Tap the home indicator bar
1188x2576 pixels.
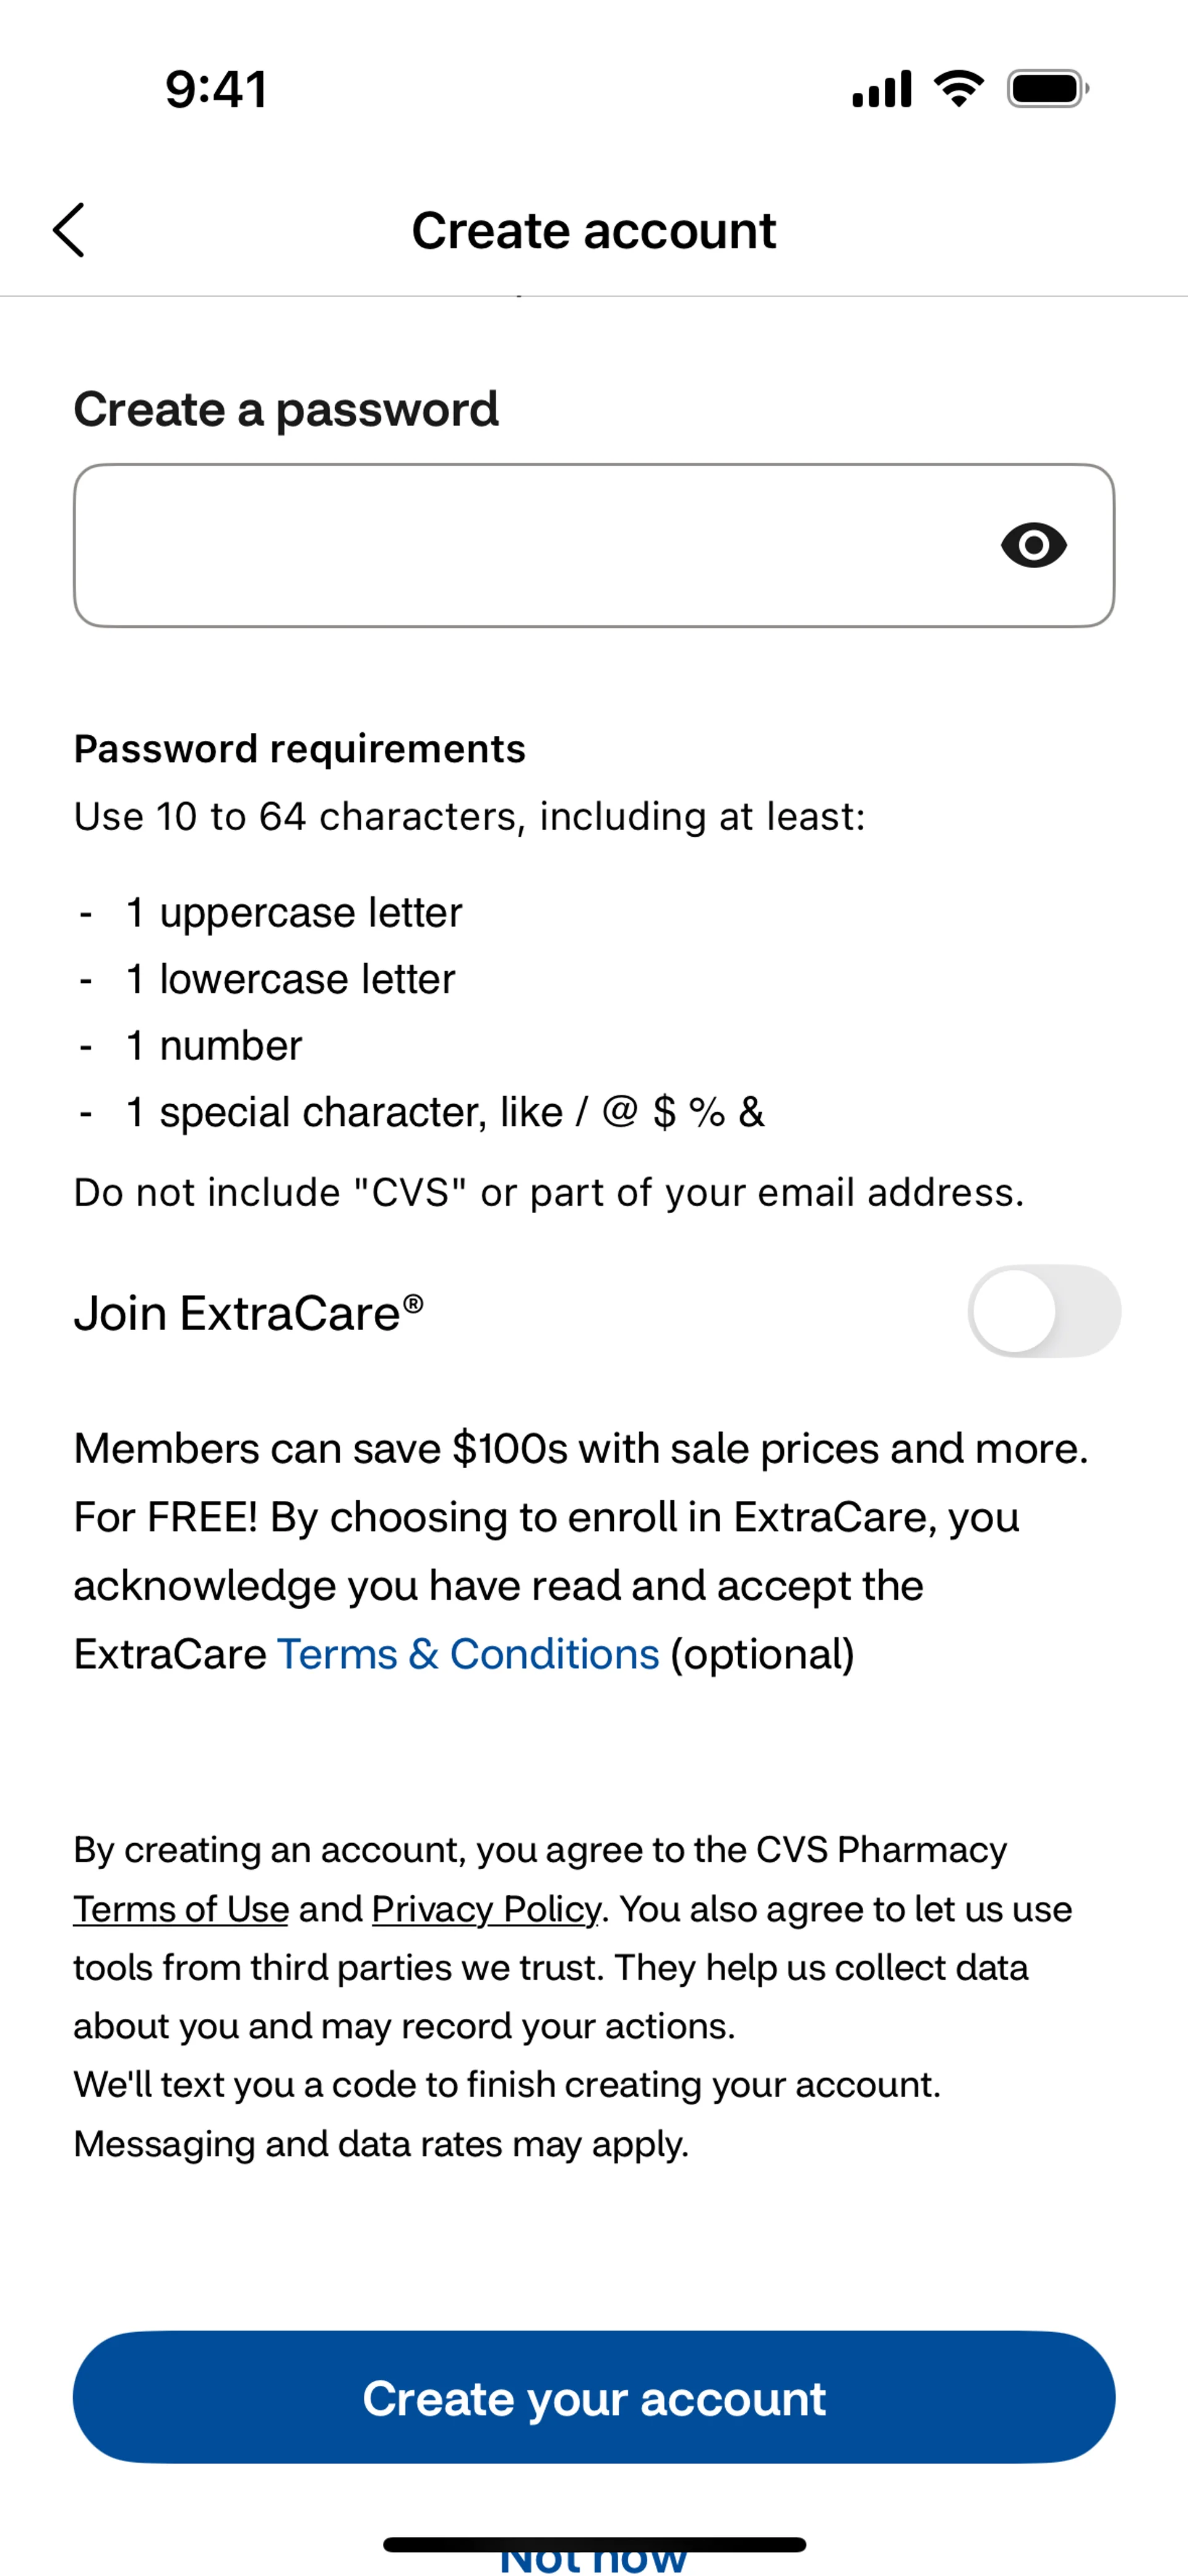pos(594,2543)
